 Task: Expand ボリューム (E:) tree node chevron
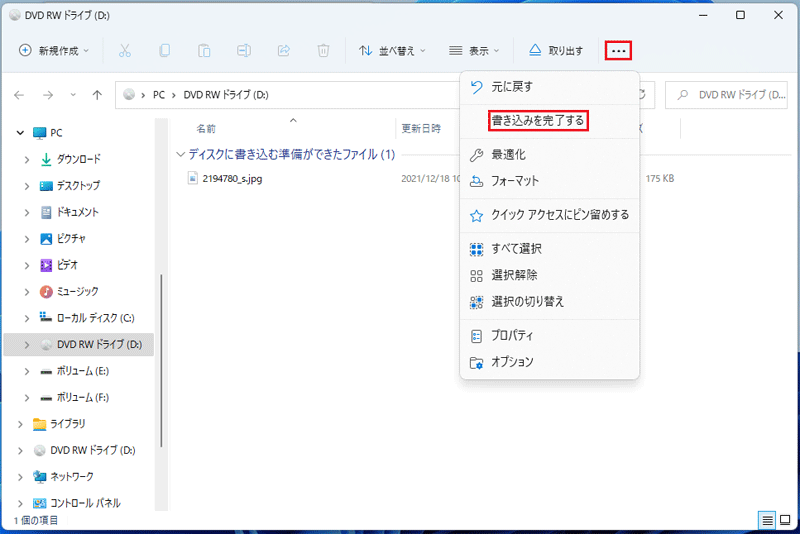[27, 371]
